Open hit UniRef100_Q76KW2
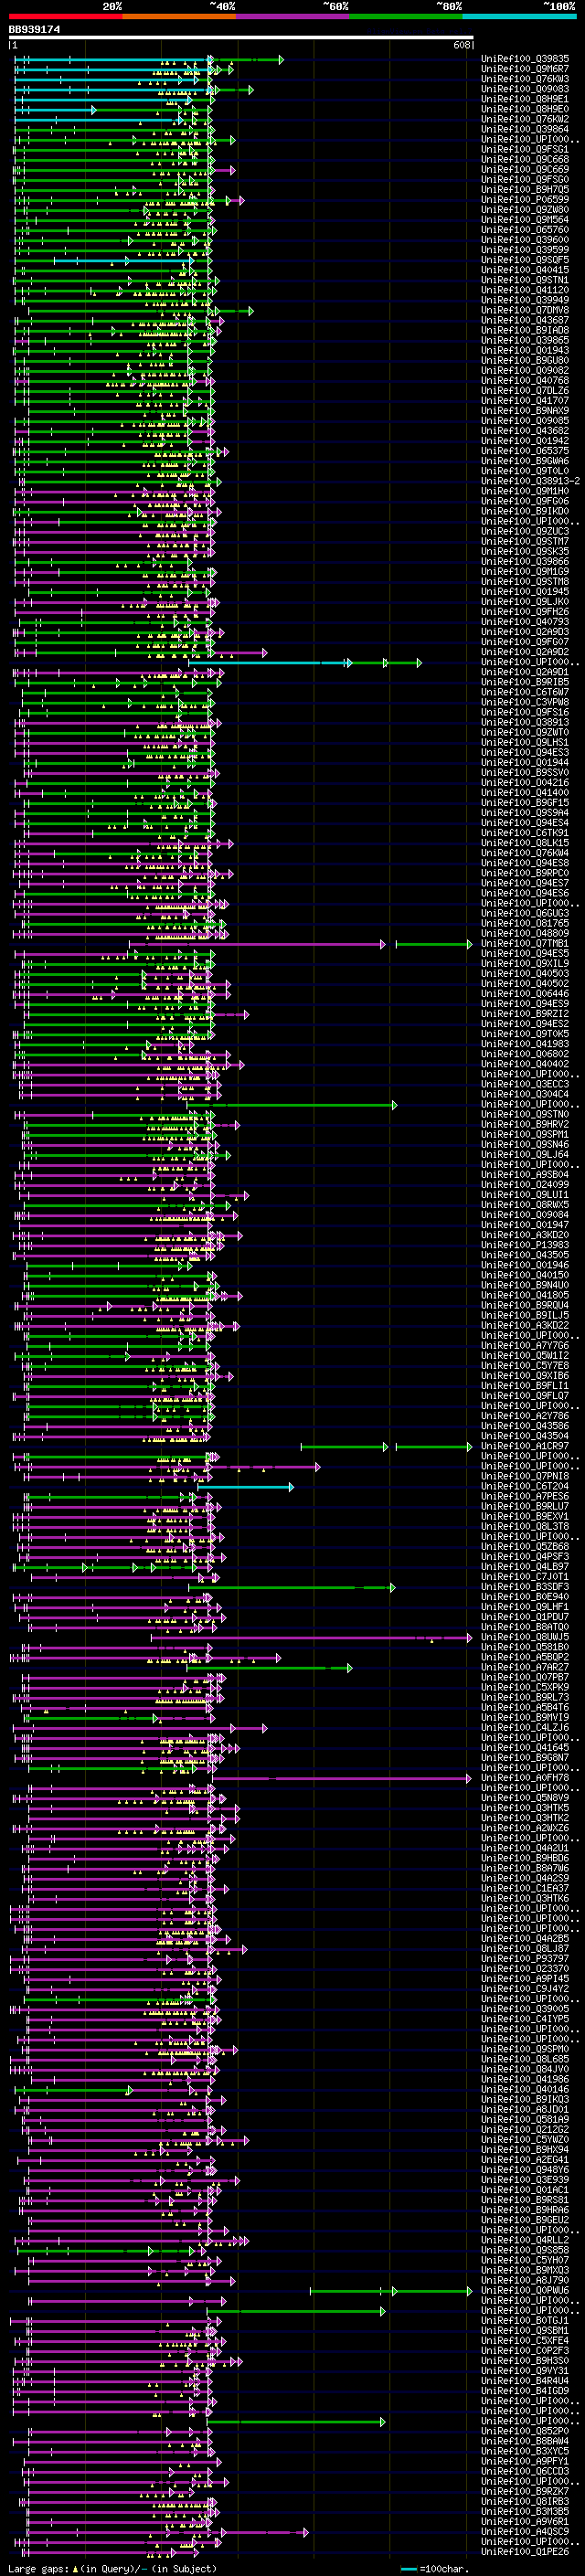 [x=525, y=119]
